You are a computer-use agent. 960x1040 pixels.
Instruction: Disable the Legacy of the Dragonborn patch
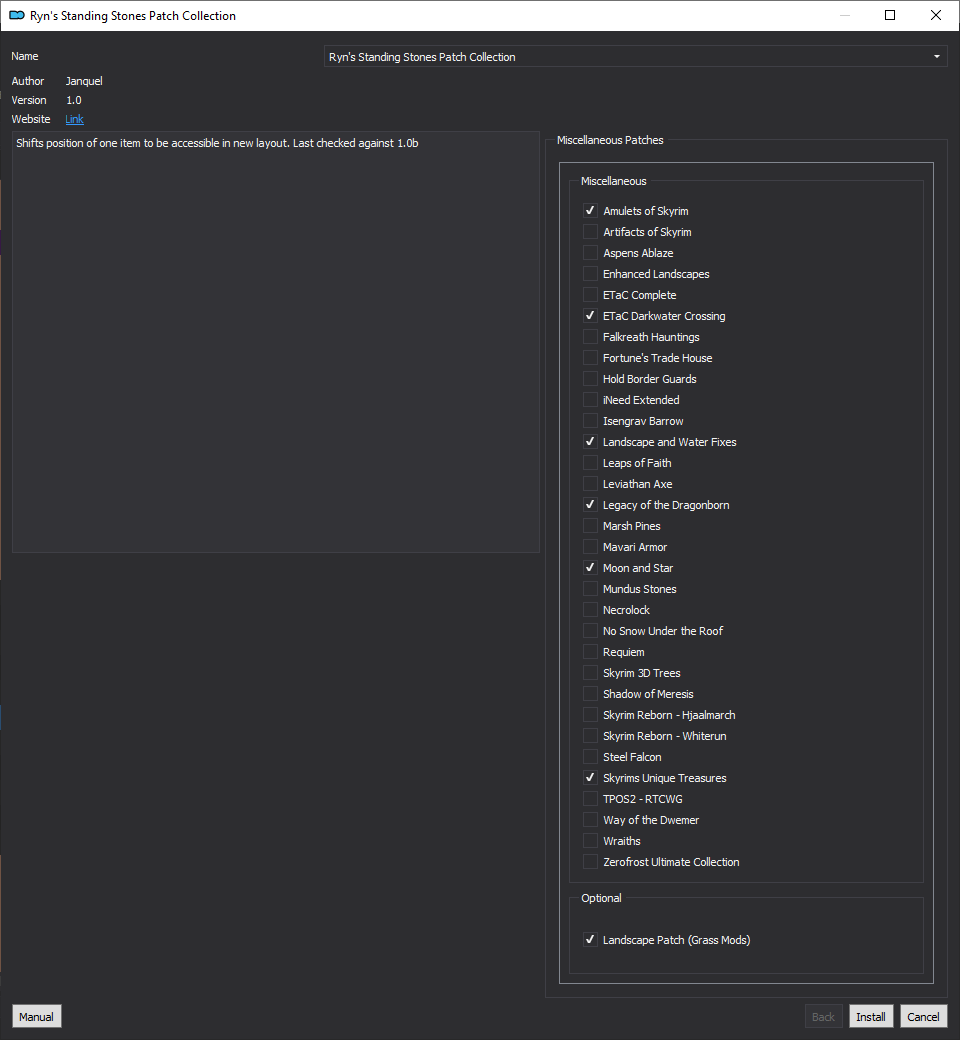(x=590, y=505)
